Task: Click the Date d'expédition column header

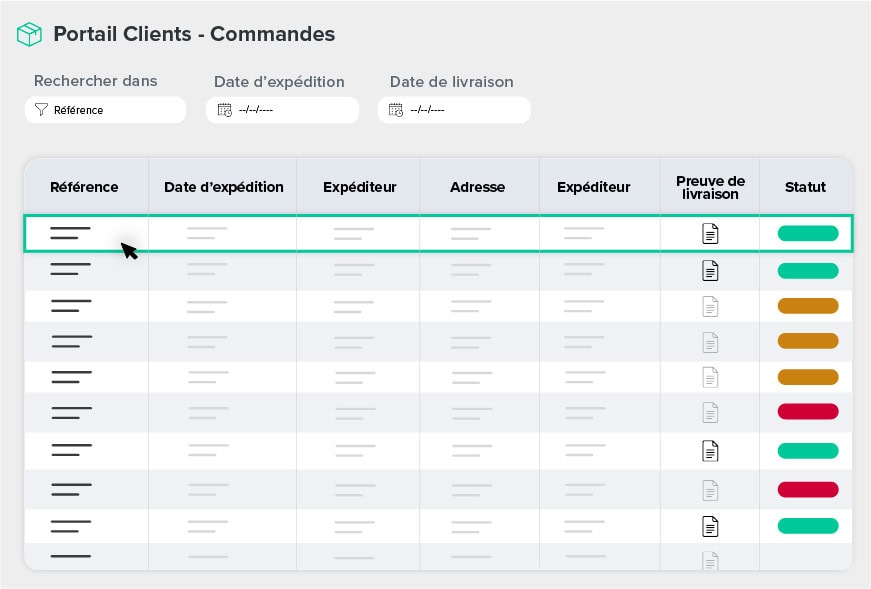Action: [x=222, y=187]
